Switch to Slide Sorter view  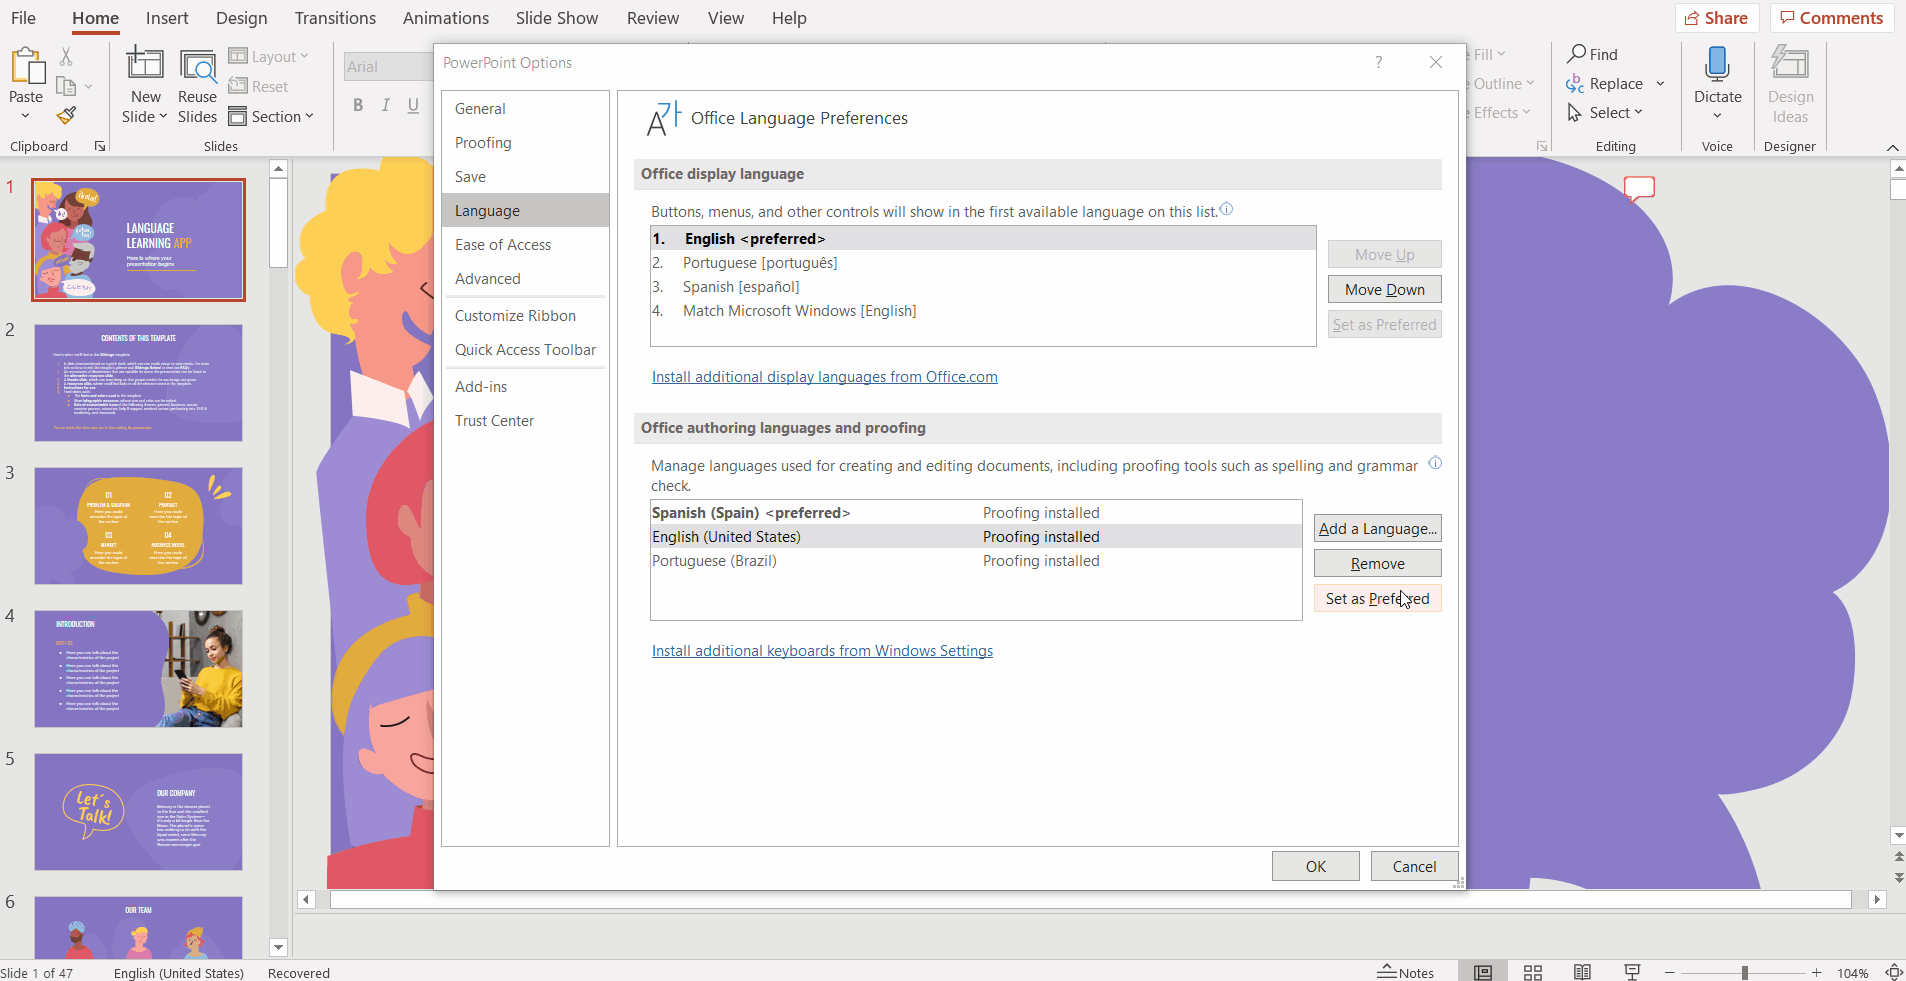click(1533, 971)
